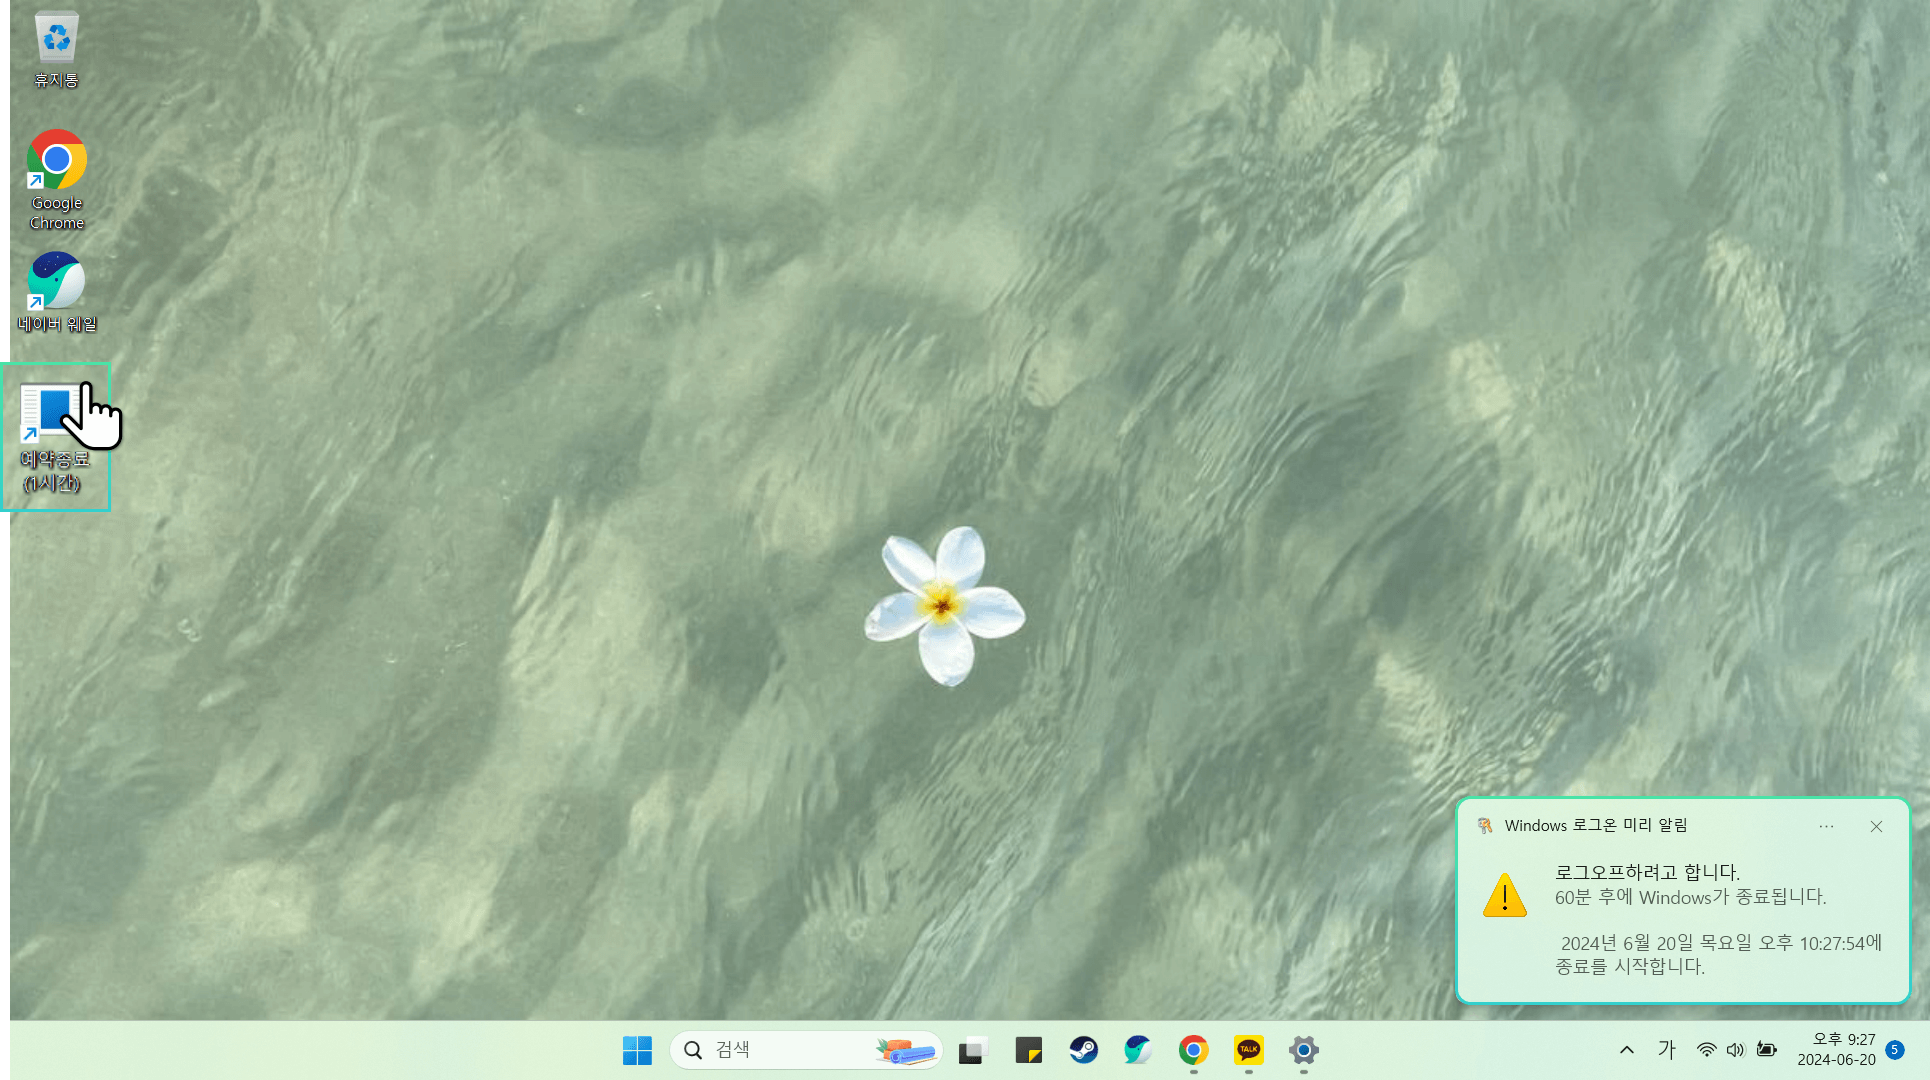Expand hidden system tray icons
Viewport: 1930px width, 1080px height.
tap(1627, 1050)
